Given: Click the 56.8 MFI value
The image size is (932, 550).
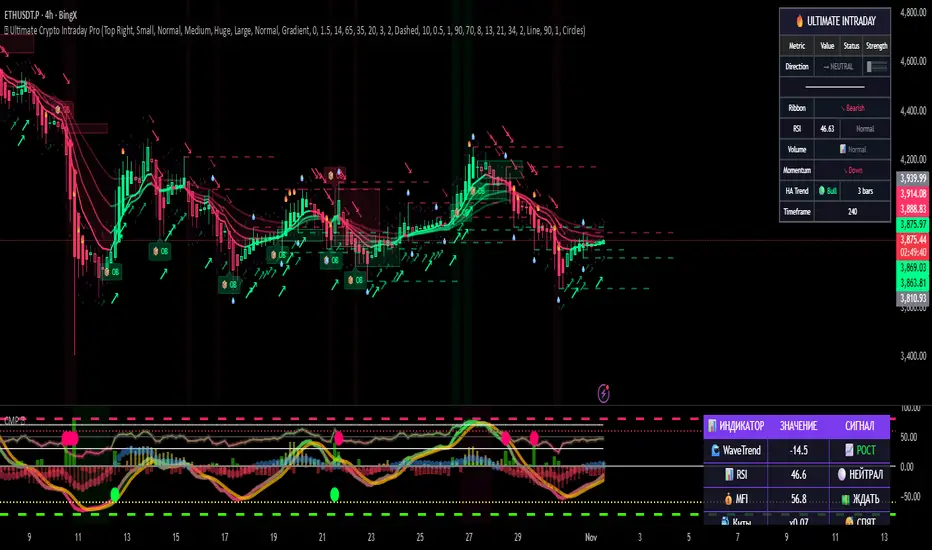Looking at the screenshot, I should pyautogui.click(x=798, y=499).
